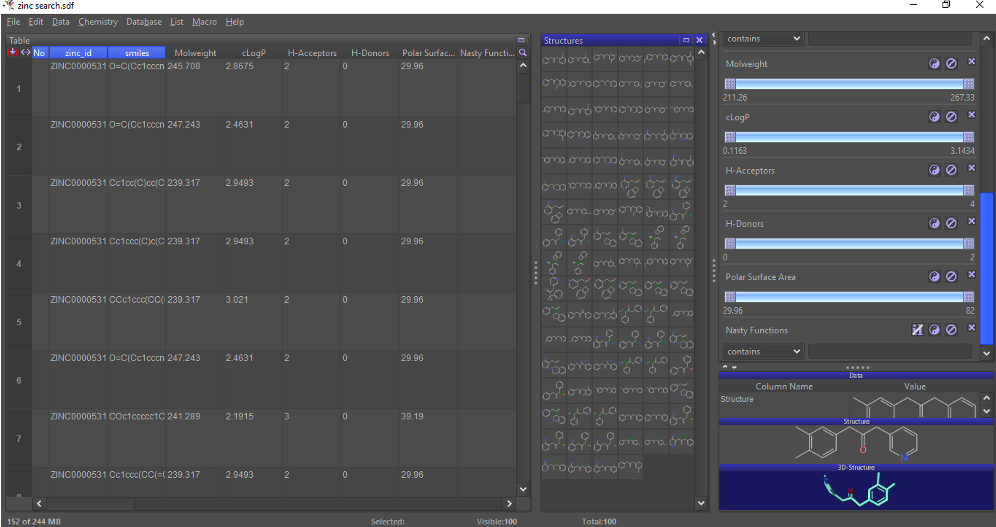Click the blue column-width arrows icon in table header

(25, 52)
